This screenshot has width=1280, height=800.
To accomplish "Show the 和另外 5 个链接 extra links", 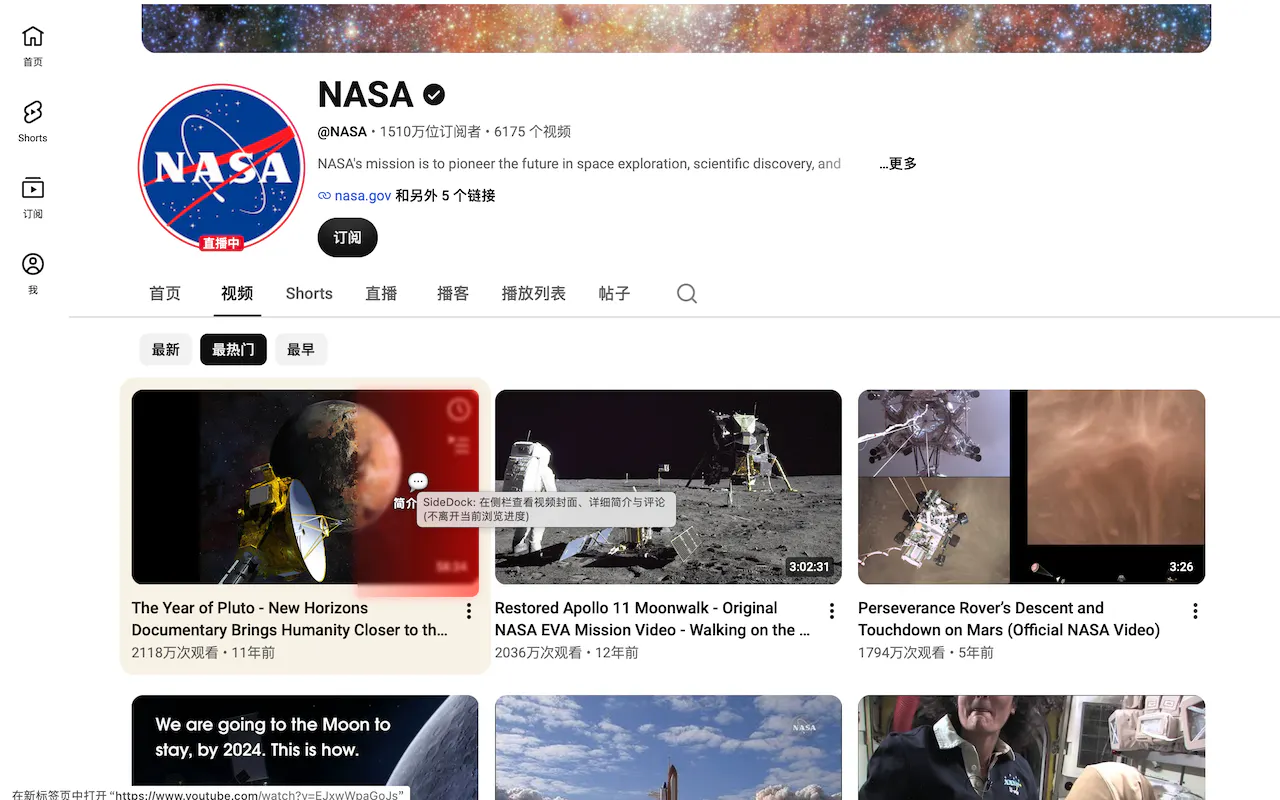I will pyautogui.click(x=445, y=196).
